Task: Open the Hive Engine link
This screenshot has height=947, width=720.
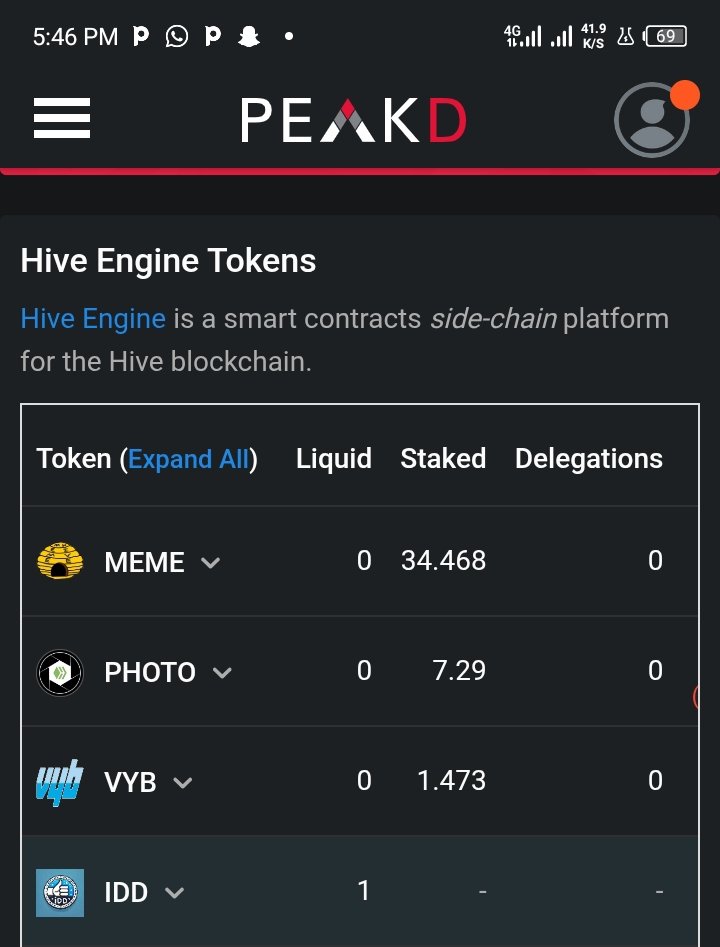Action: [93, 319]
